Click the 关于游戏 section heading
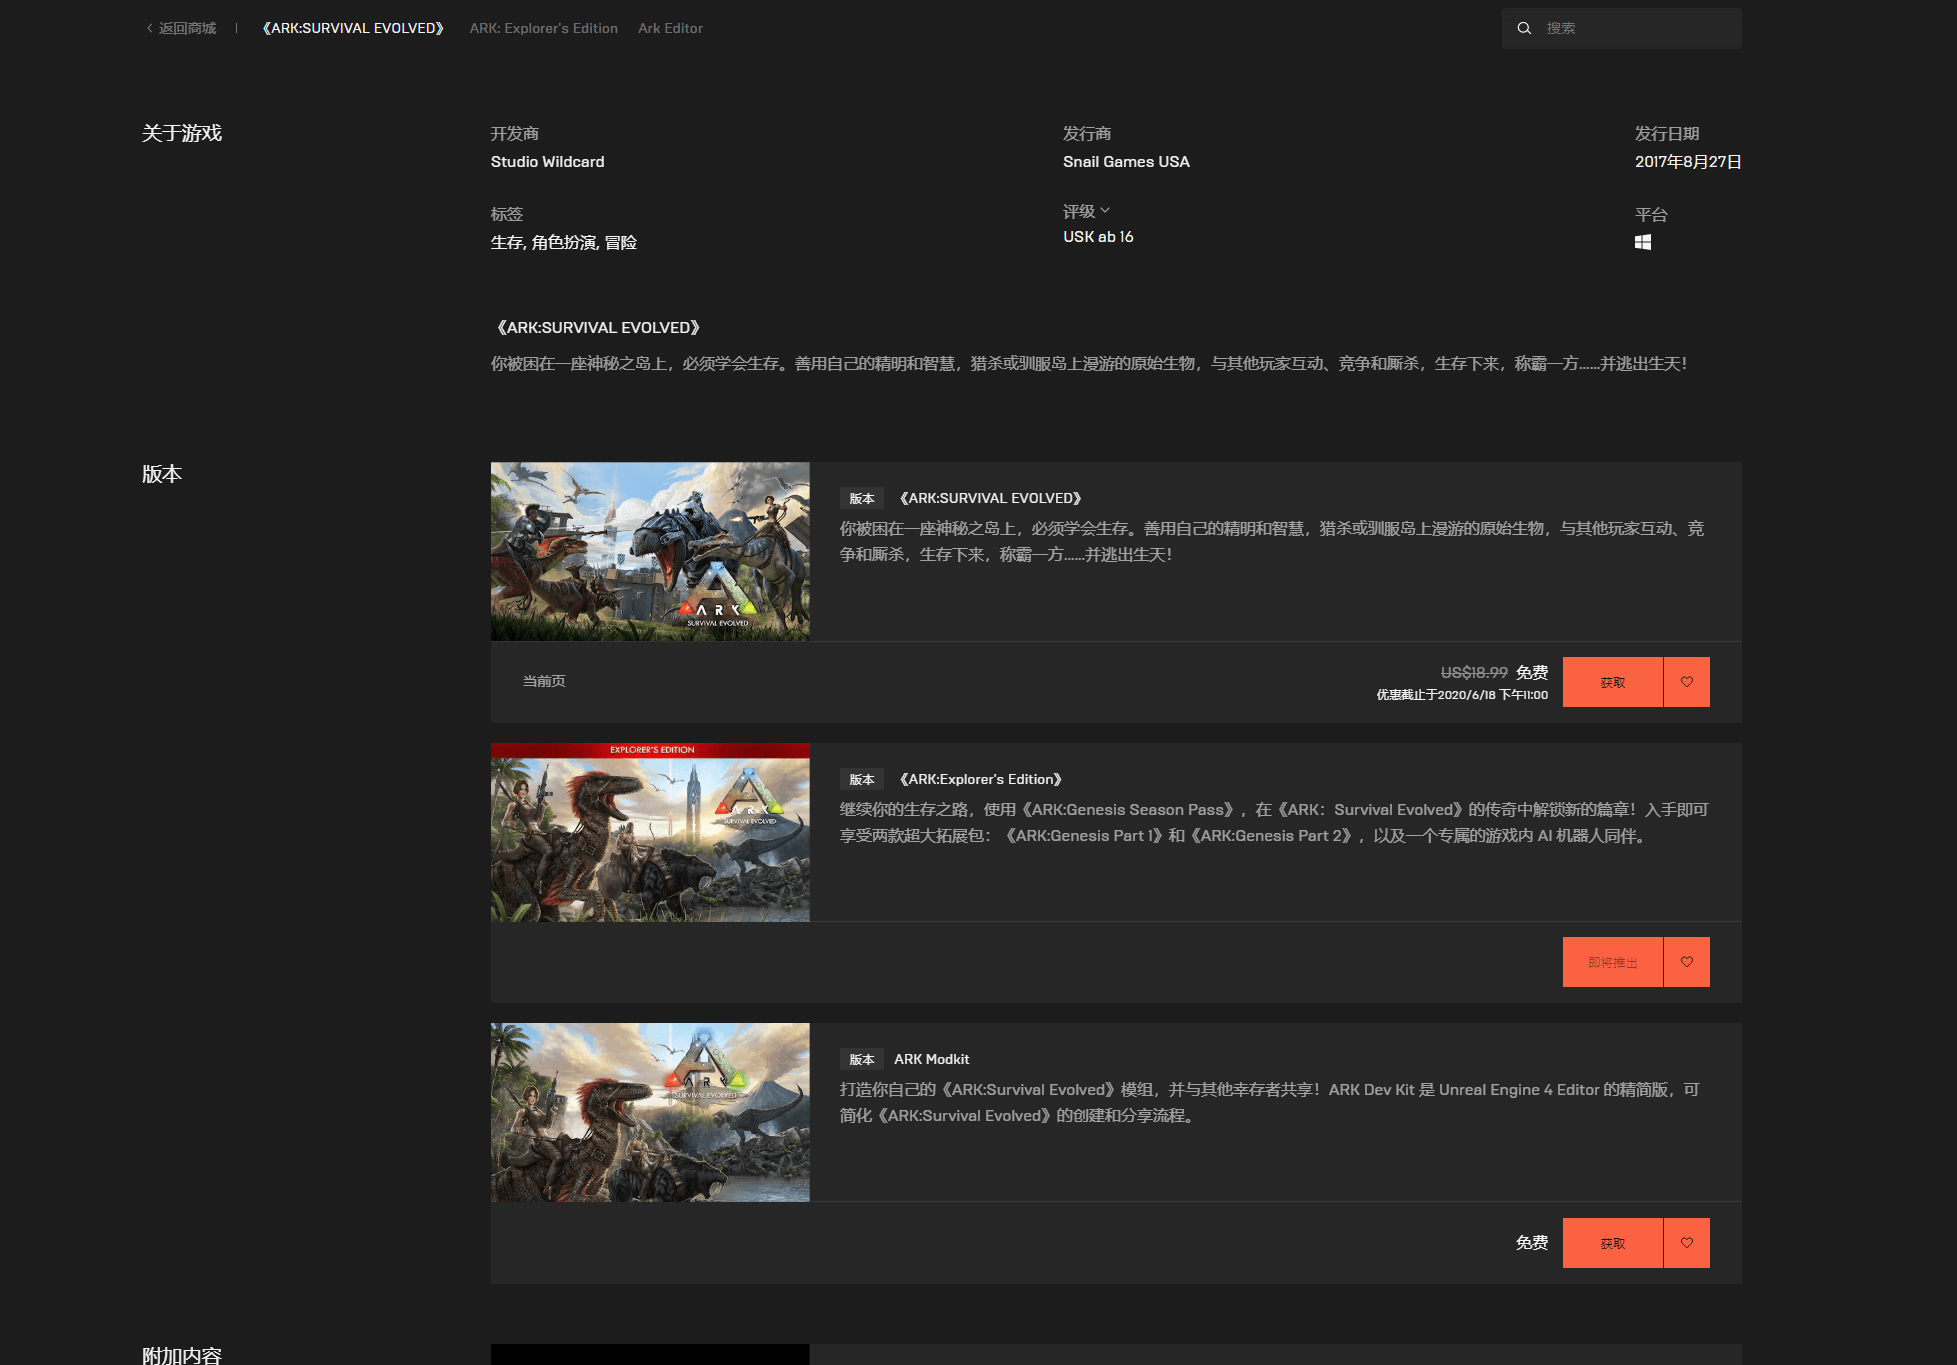 [x=181, y=133]
